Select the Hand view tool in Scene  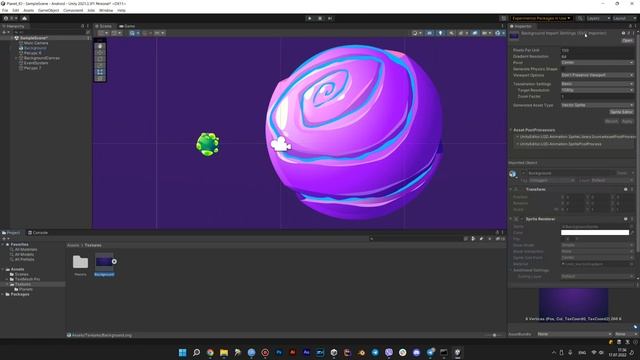pos(100,46)
